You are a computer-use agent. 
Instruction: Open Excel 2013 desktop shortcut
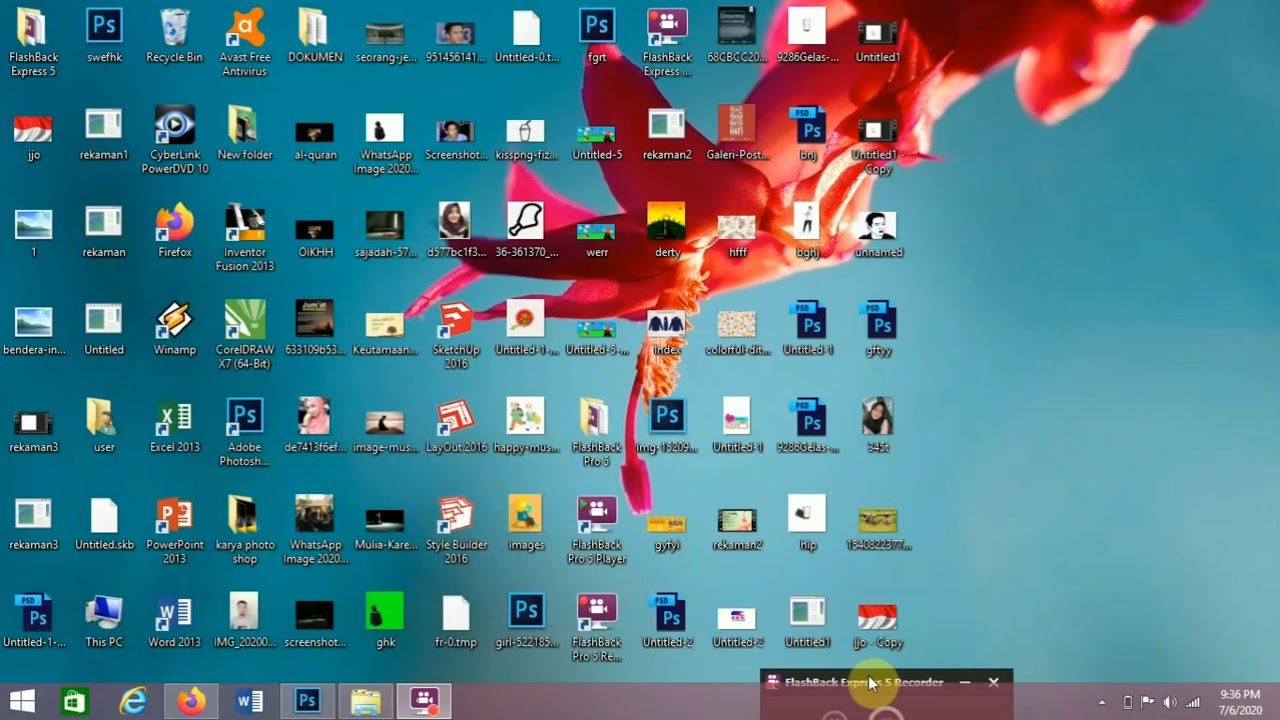pyautogui.click(x=175, y=426)
